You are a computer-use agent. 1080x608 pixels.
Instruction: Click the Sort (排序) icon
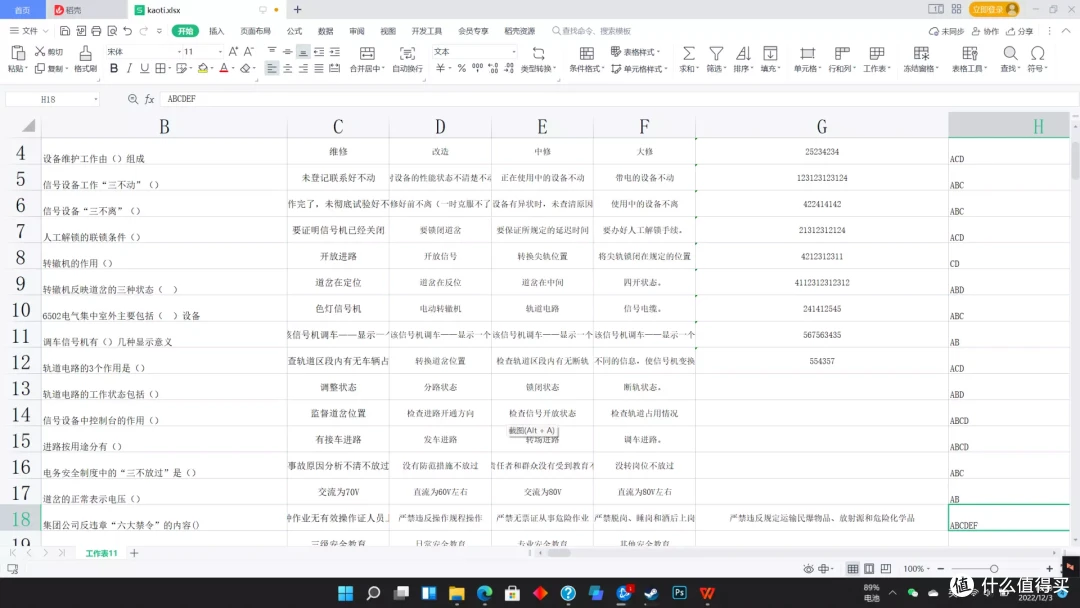pyautogui.click(x=742, y=53)
